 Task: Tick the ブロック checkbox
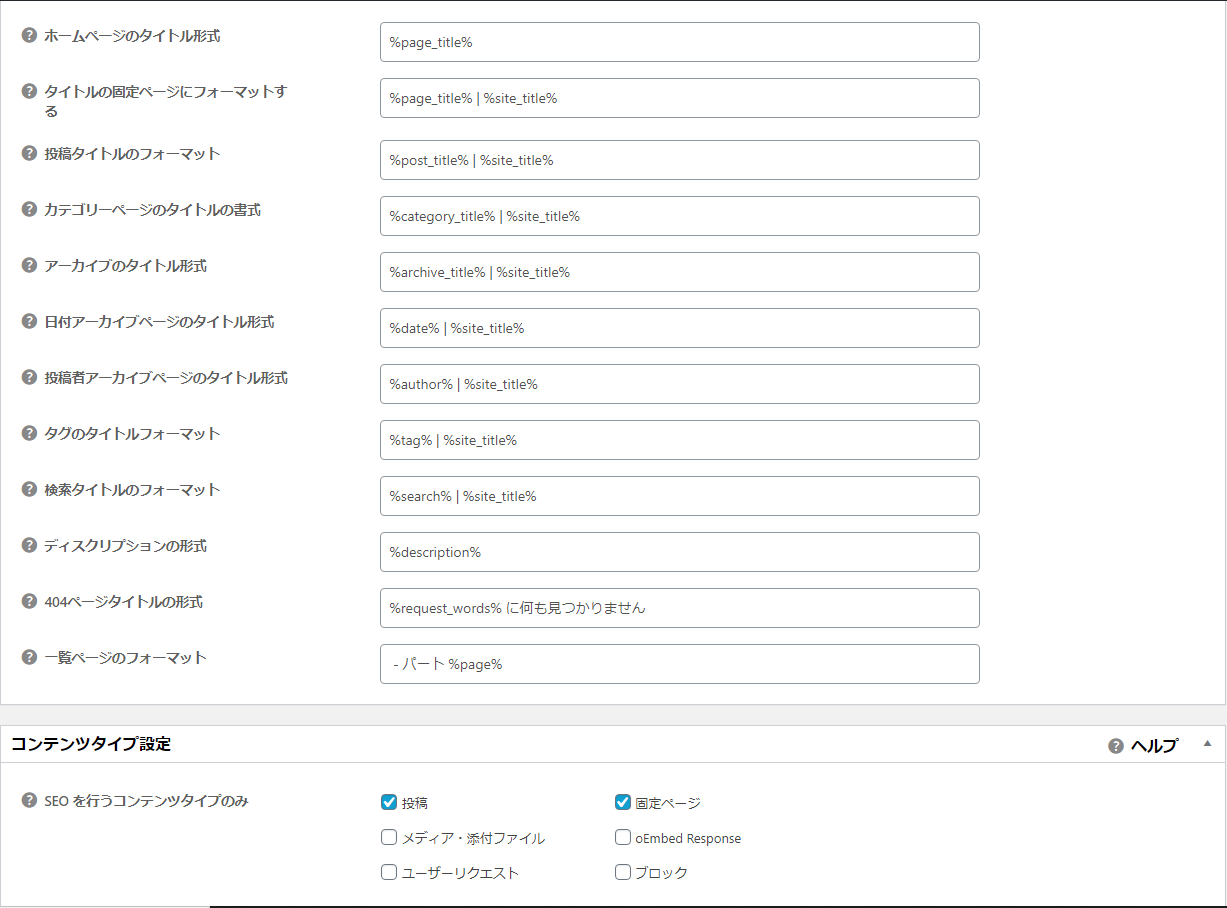pyautogui.click(x=623, y=872)
